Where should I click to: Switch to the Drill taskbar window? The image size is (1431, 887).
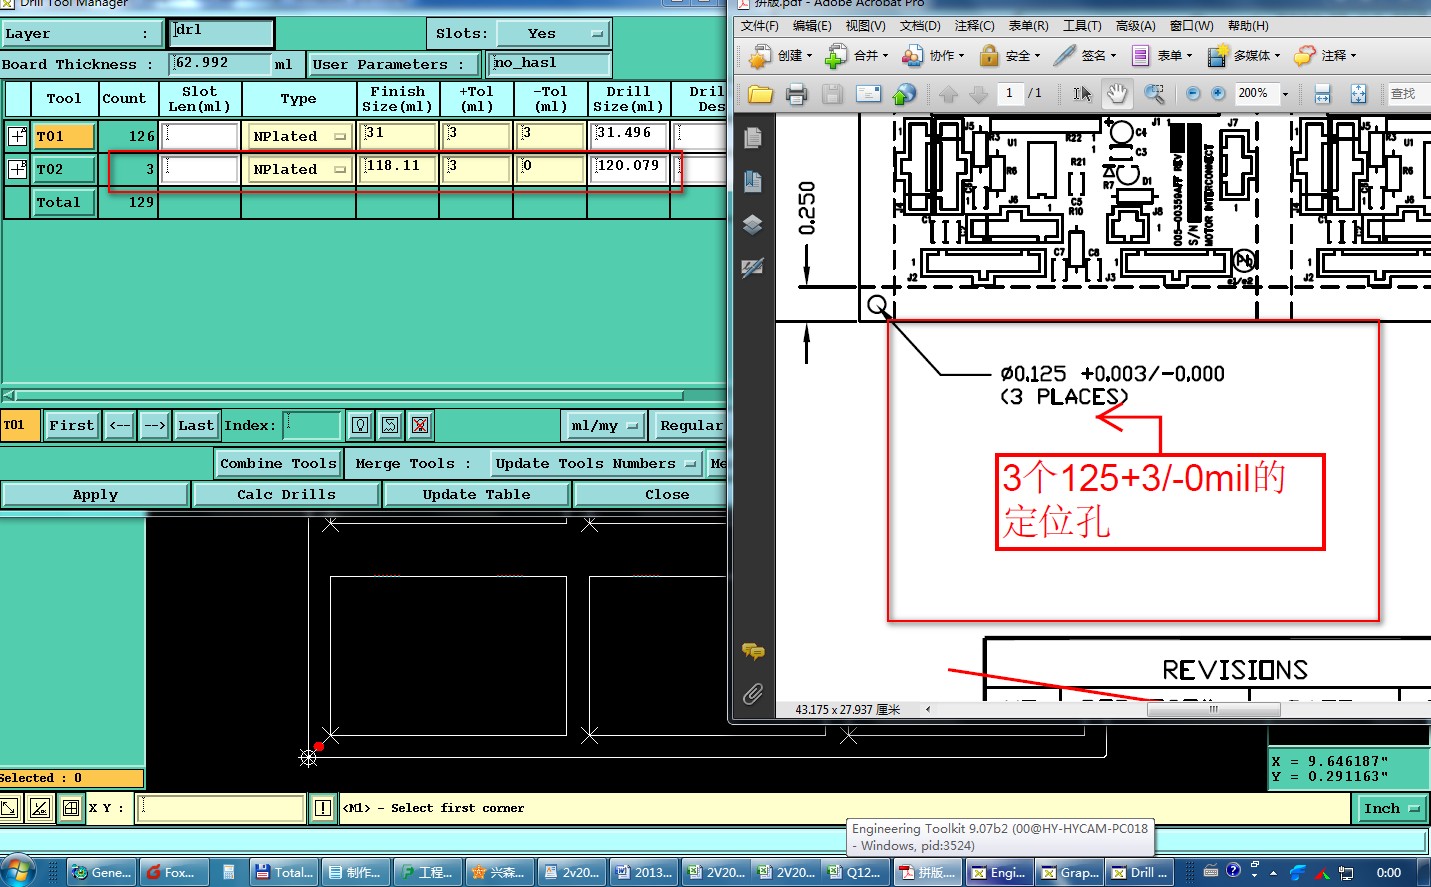1139,873
